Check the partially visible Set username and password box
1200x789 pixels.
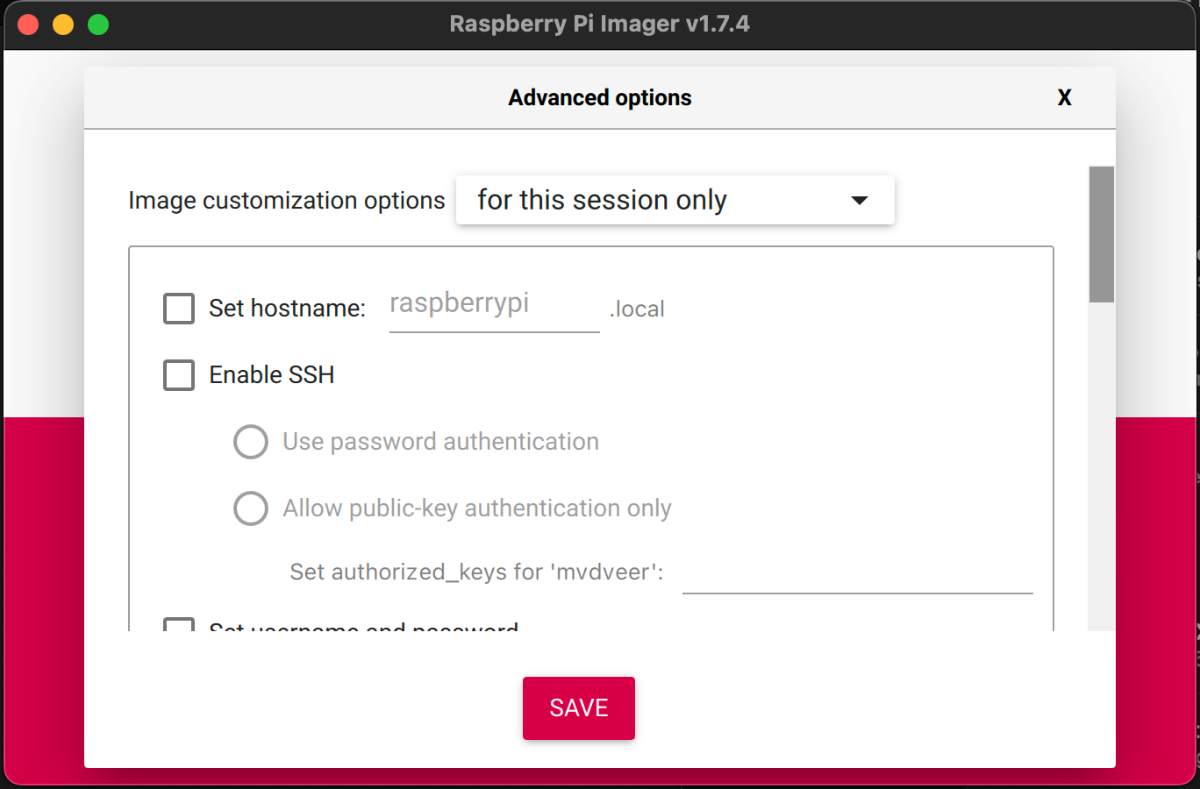coord(179,625)
